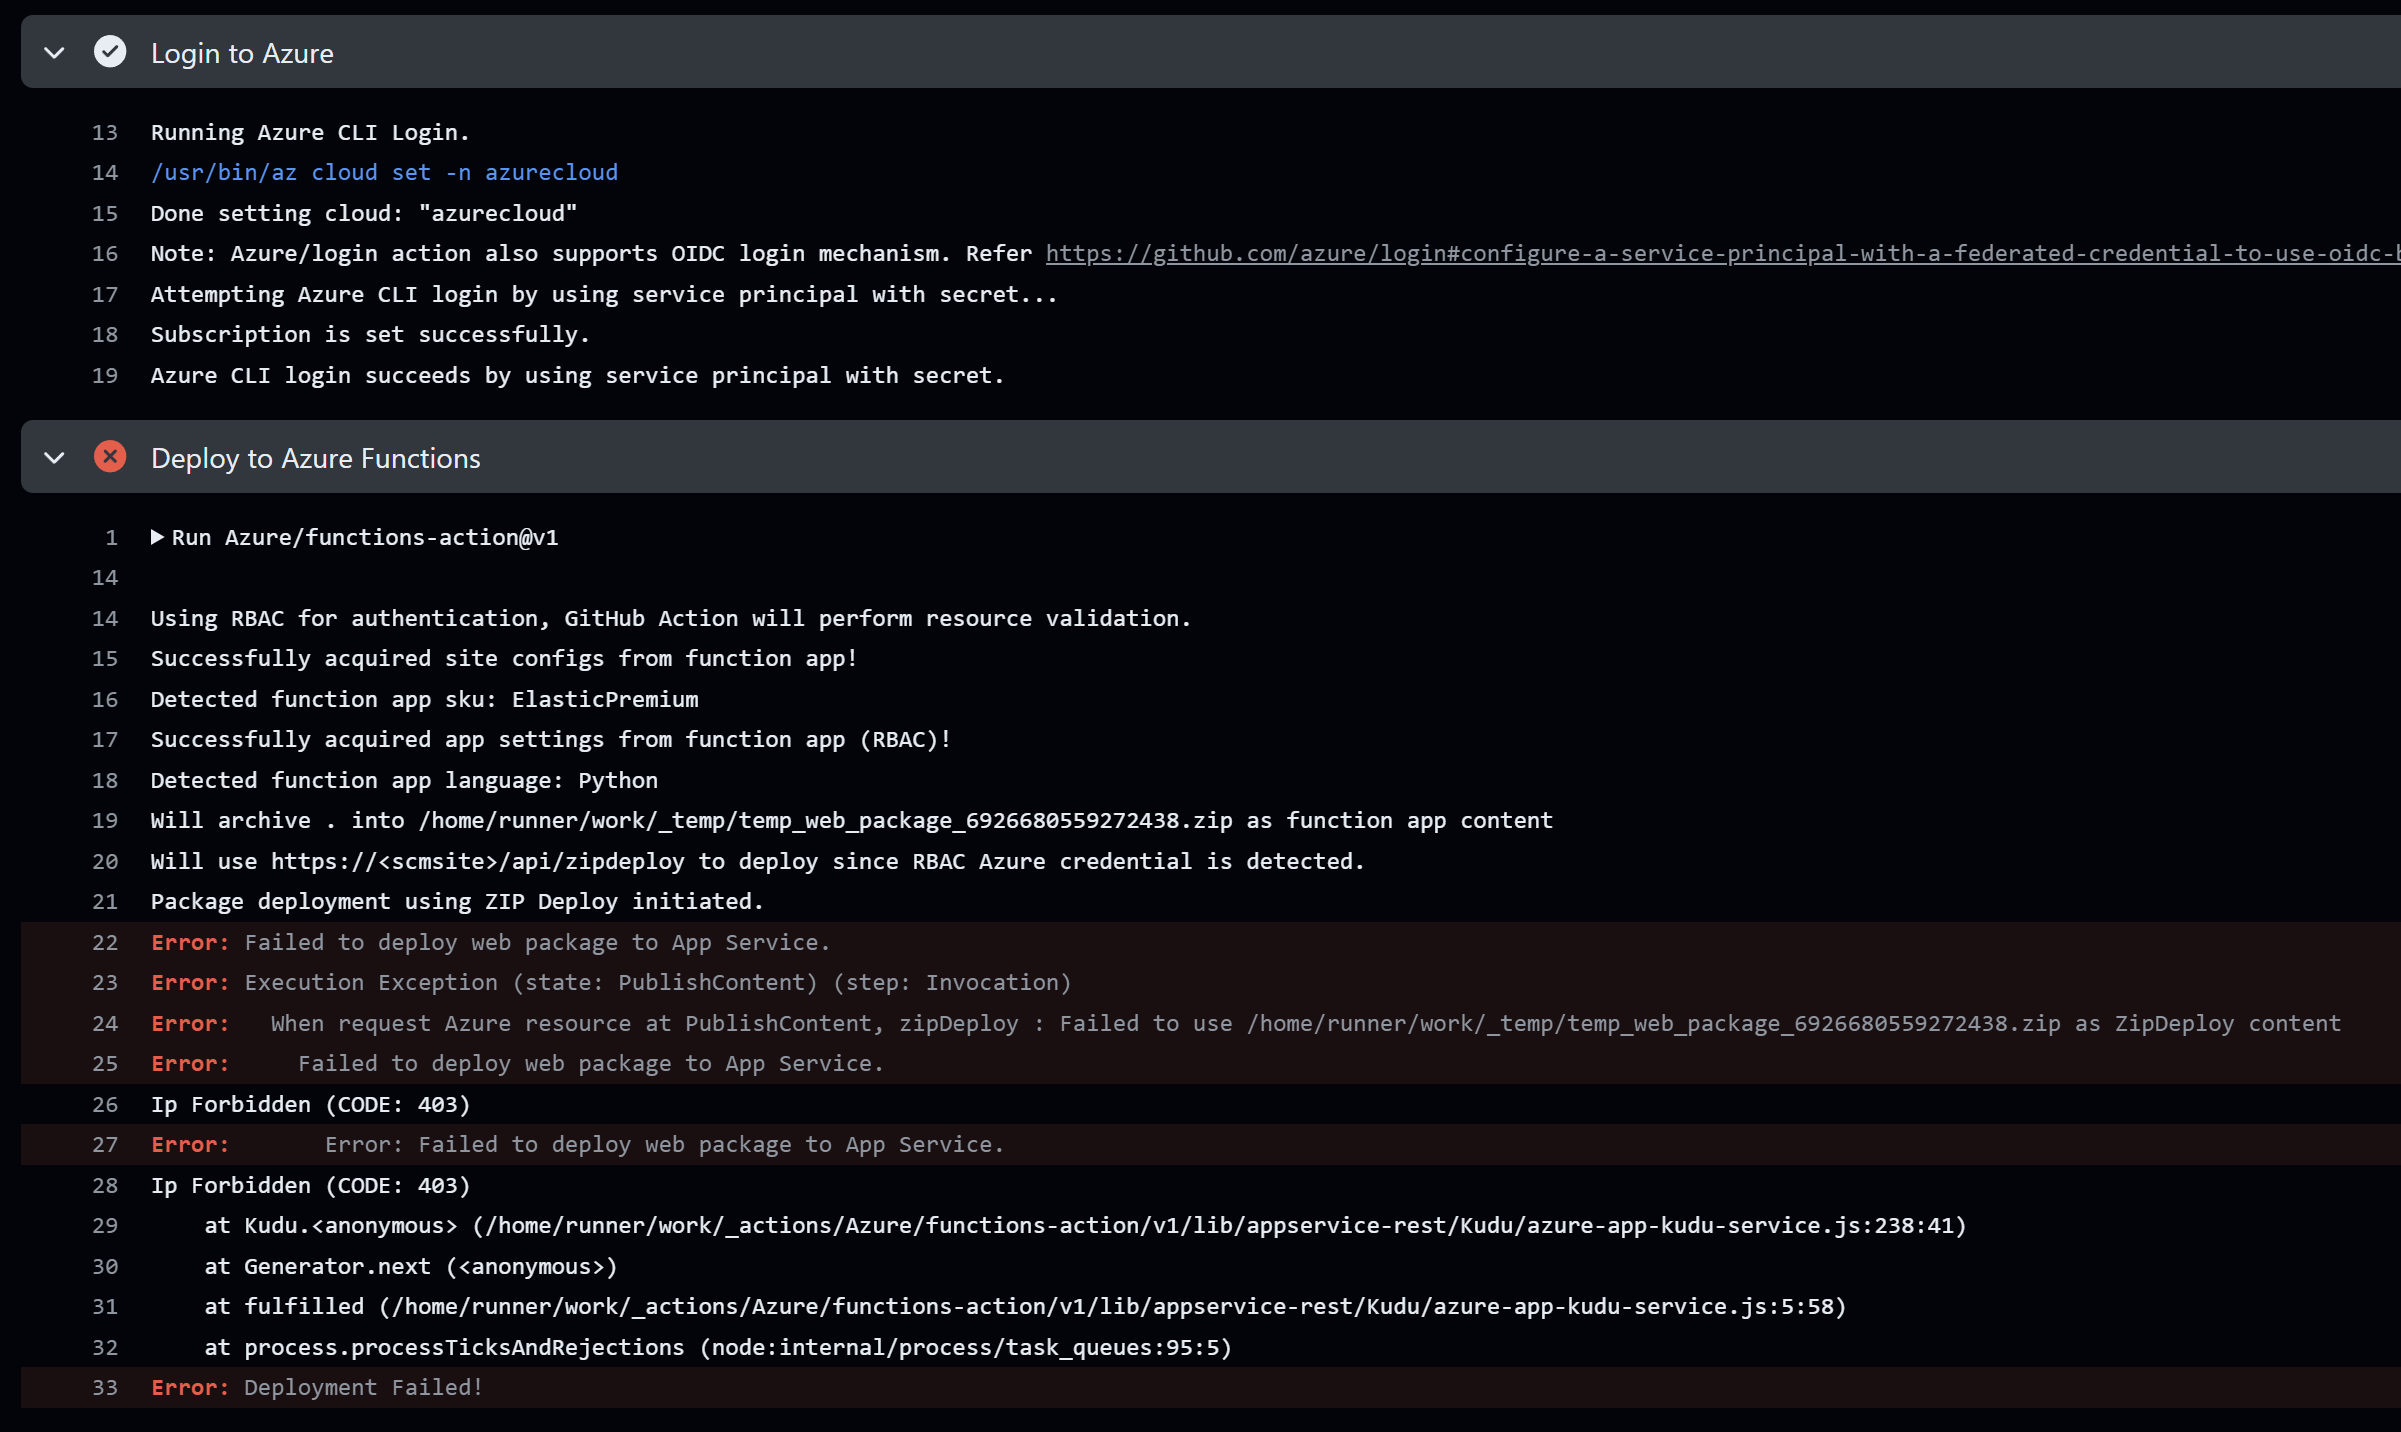Collapse the Login to Azure step chevron
2401x1432 pixels.
pos(55,53)
